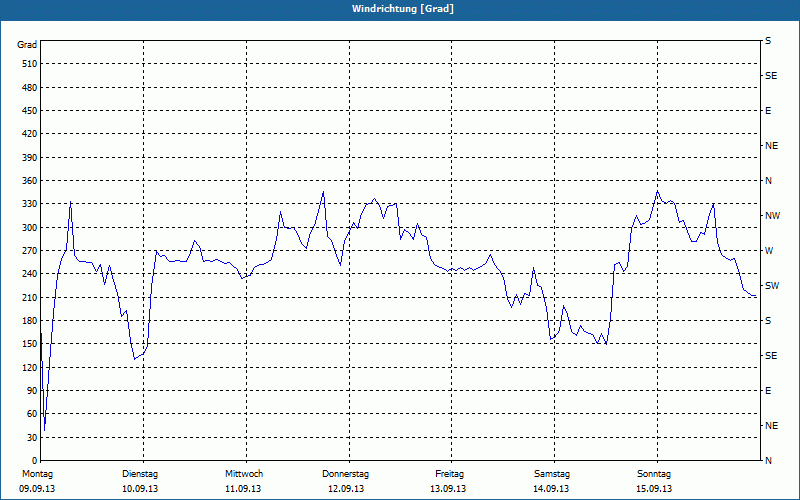Click the 300 degree axis label
The width and height of the screenshot is (800, 500).
(30, 227)
